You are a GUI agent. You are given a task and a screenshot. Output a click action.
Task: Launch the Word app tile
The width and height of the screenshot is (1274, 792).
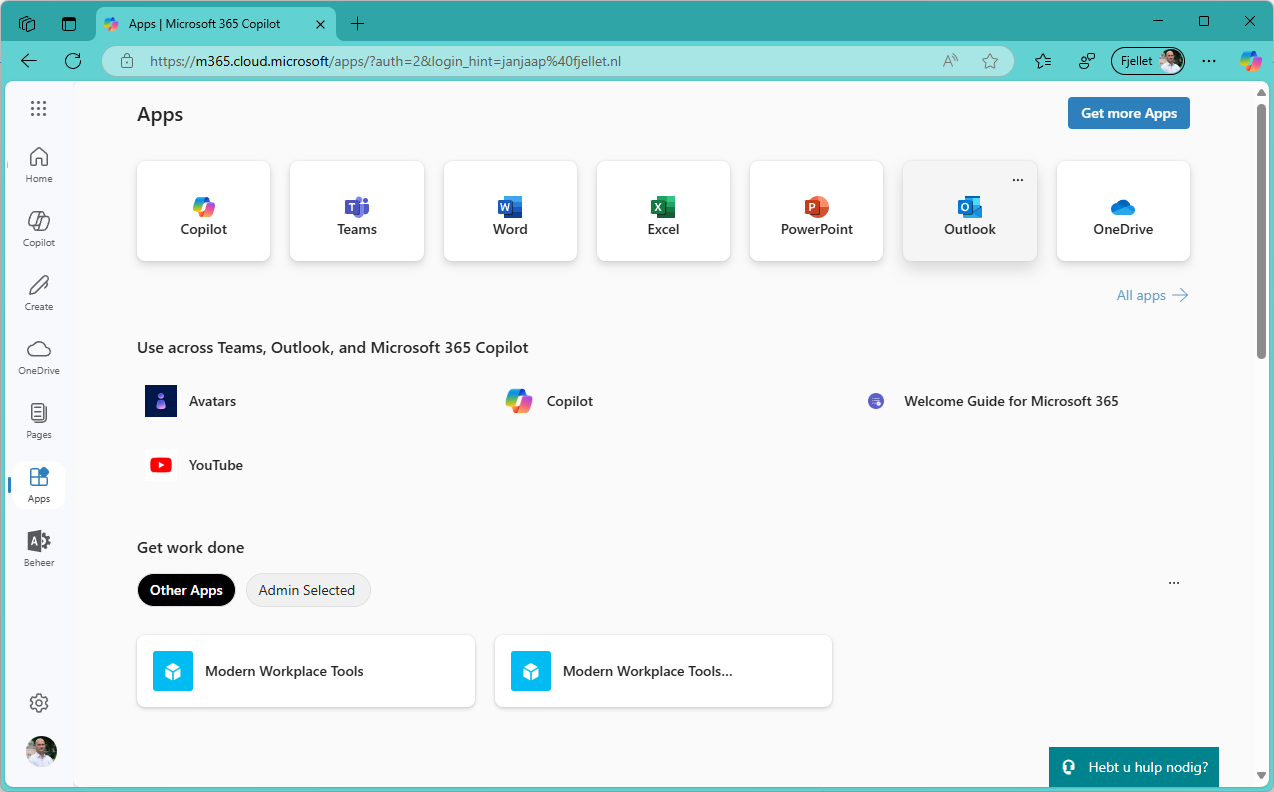click(x=510, y=211)
